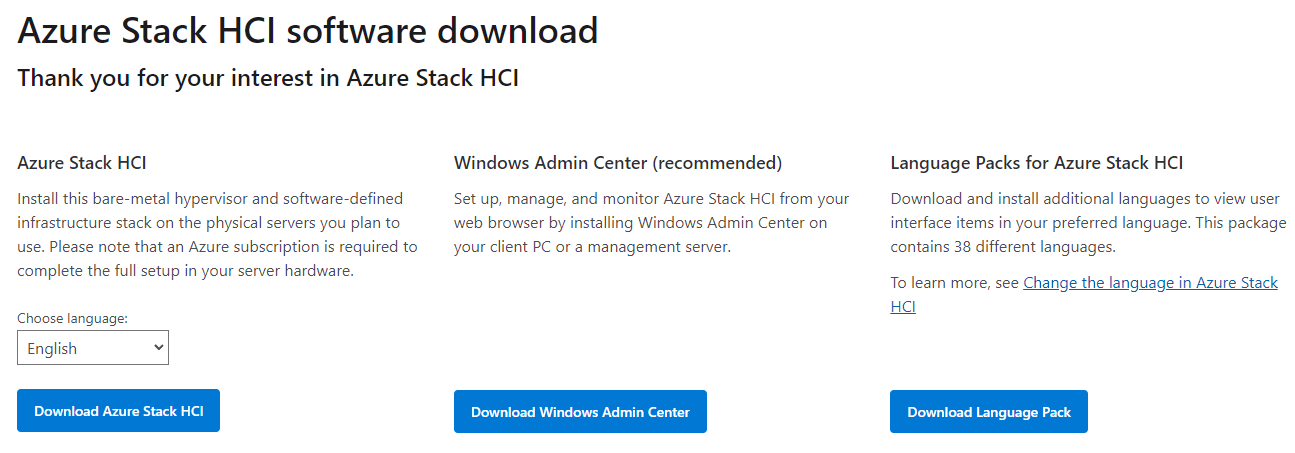
Task: Select the Azure Stack HCI section heading
Action: click(x=82, y=162)
